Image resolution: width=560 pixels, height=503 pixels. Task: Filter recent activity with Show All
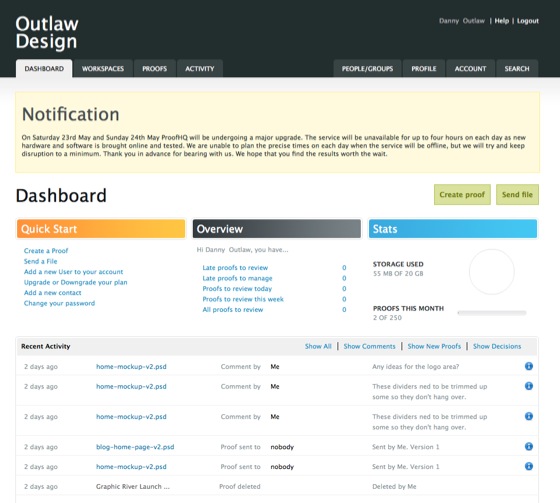[318, 346]
